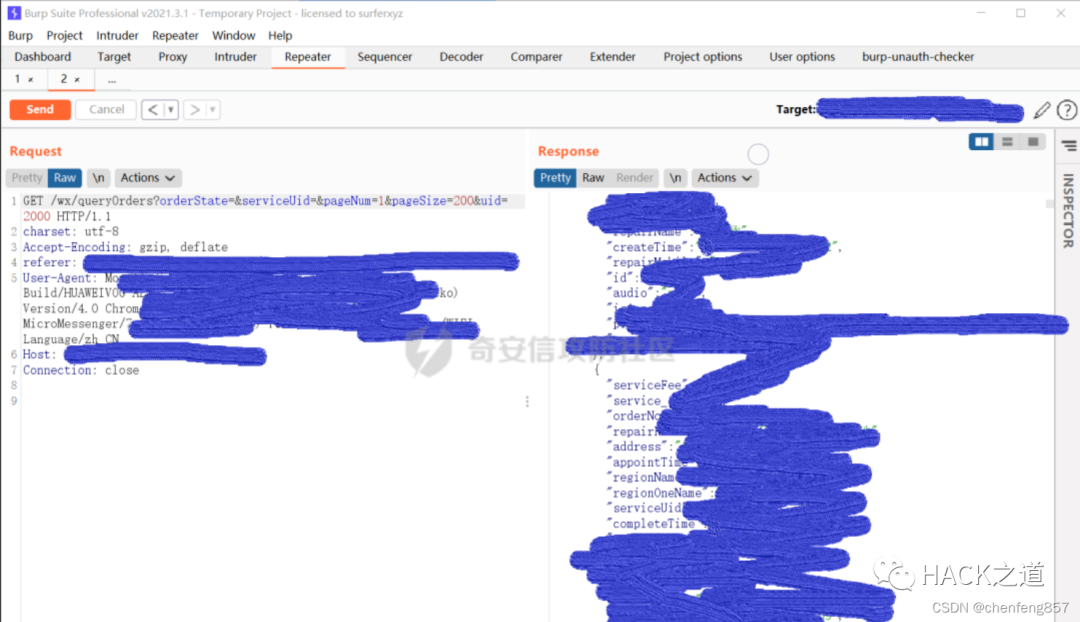This screenshot has height=622, width=1080.
Task: Select Repeater sub-tab 1
Action: (17, 79)
